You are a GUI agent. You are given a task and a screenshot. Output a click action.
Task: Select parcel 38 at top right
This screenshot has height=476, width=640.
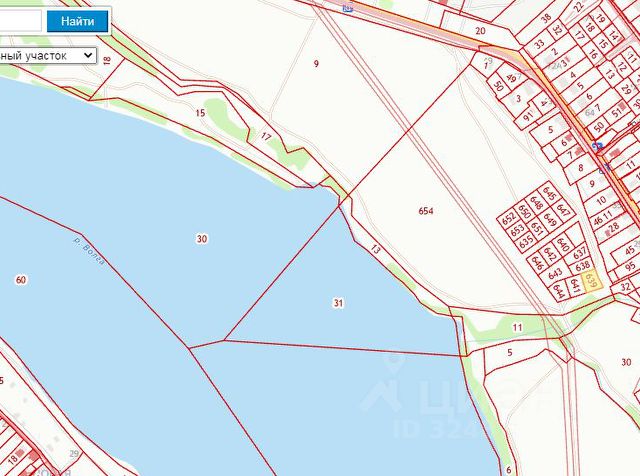point(546,19)
